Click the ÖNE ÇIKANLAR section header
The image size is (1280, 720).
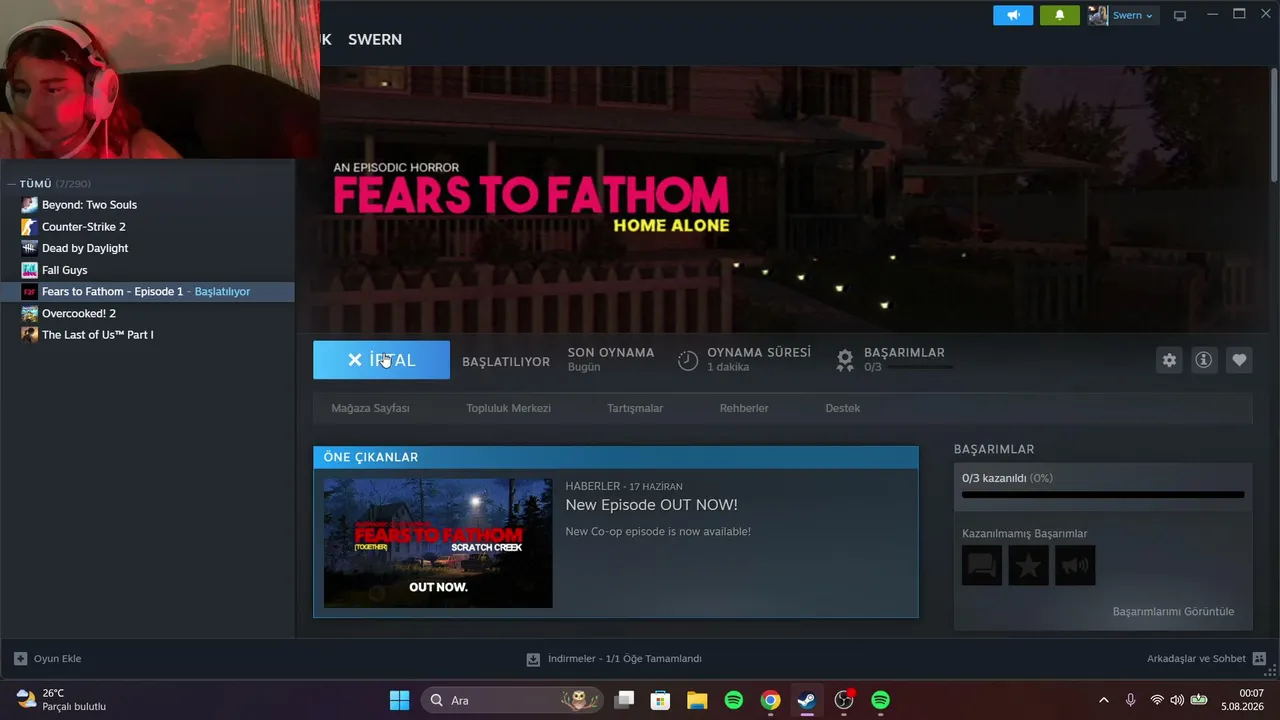(615, 457)
